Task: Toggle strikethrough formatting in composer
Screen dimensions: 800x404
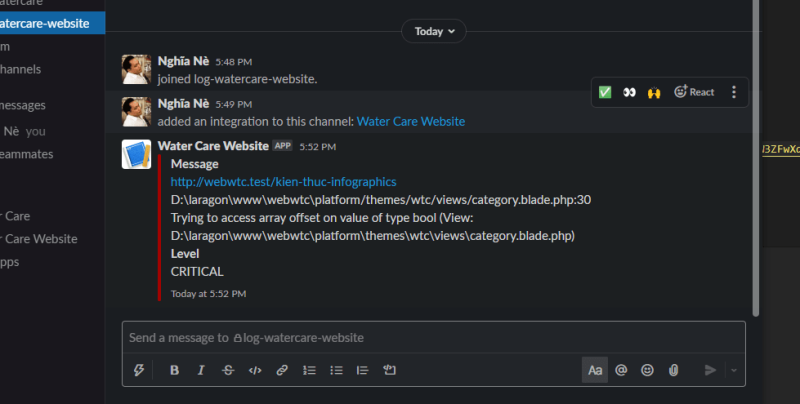Action: (x=228, y=370)
